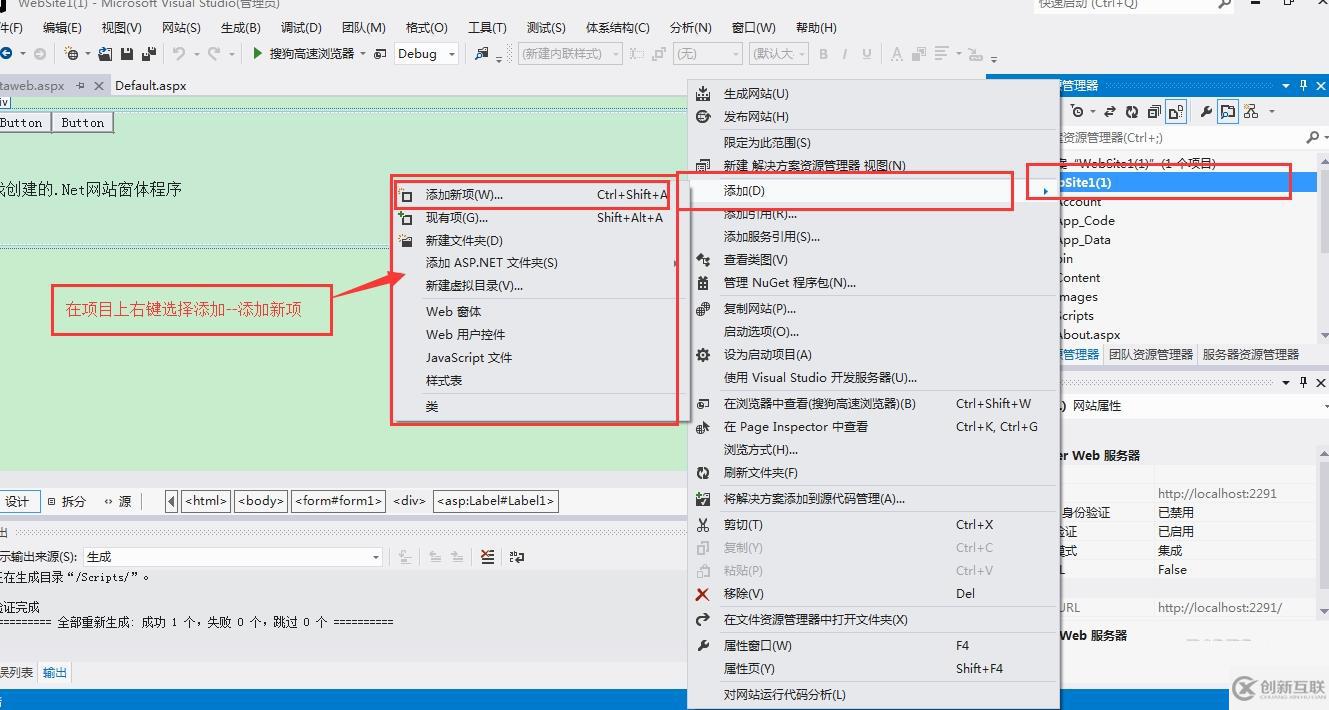Toggle word wrap in the Output panel
The height and width of the screenshot is (710, 1329).
tap(516, 557)
